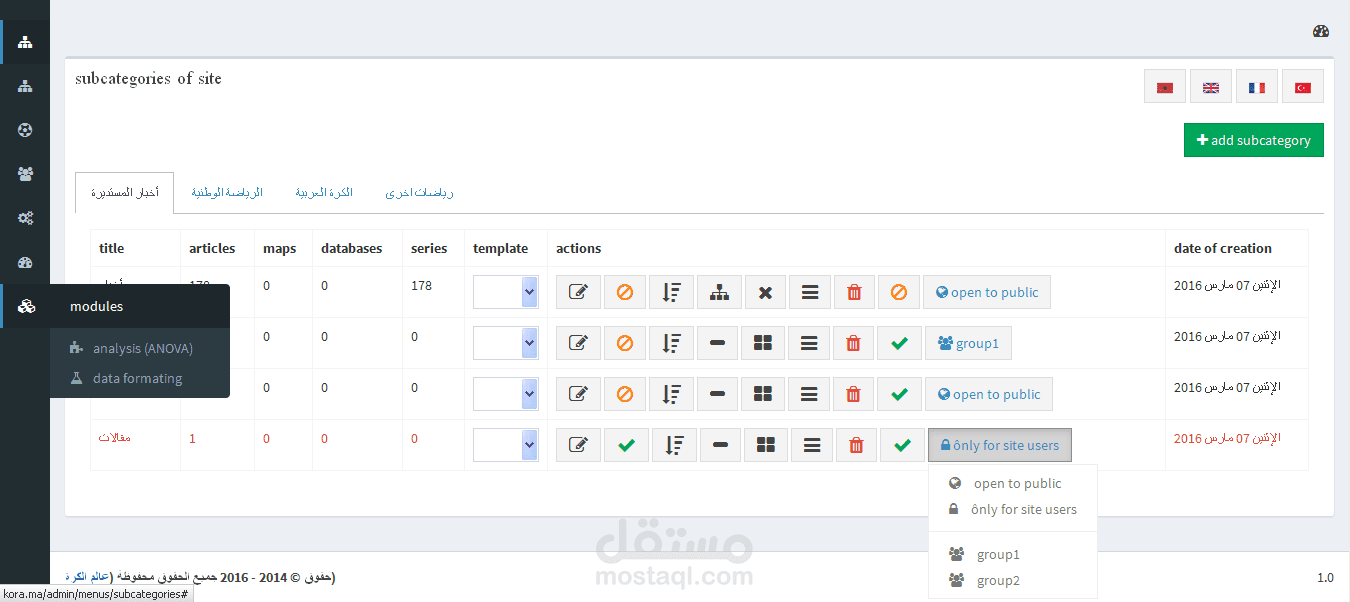Toggle ban icon next to edit, 178 series row
This screenshot has width=1350, height=602.
coord(625,292)
